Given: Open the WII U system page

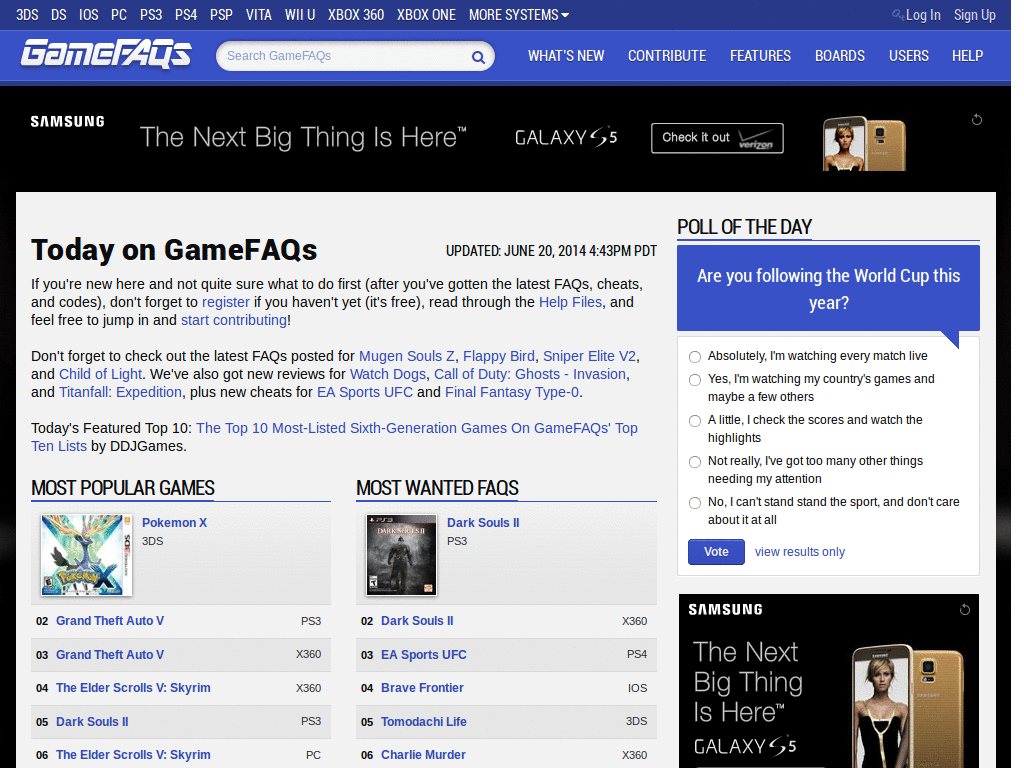Looking at the screenshot, I should [x=300, y=14].
